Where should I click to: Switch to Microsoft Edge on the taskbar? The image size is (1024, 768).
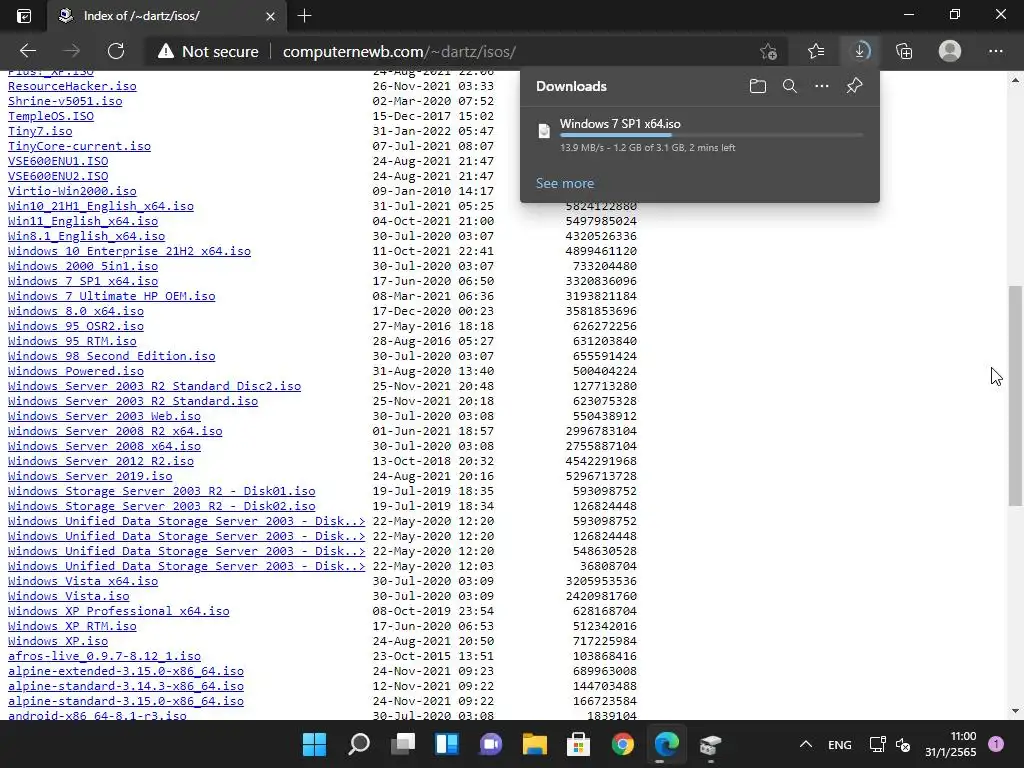[667, 744]
